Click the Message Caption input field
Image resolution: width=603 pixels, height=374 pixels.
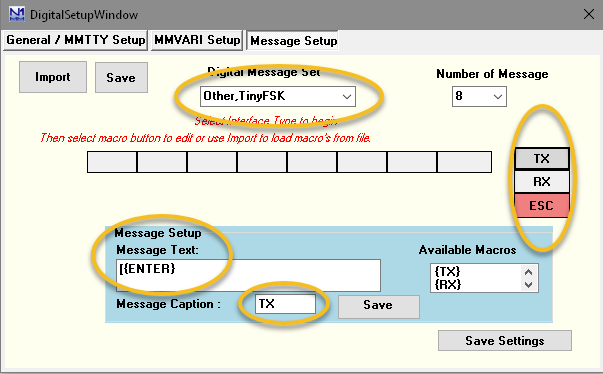coord(285,304)
